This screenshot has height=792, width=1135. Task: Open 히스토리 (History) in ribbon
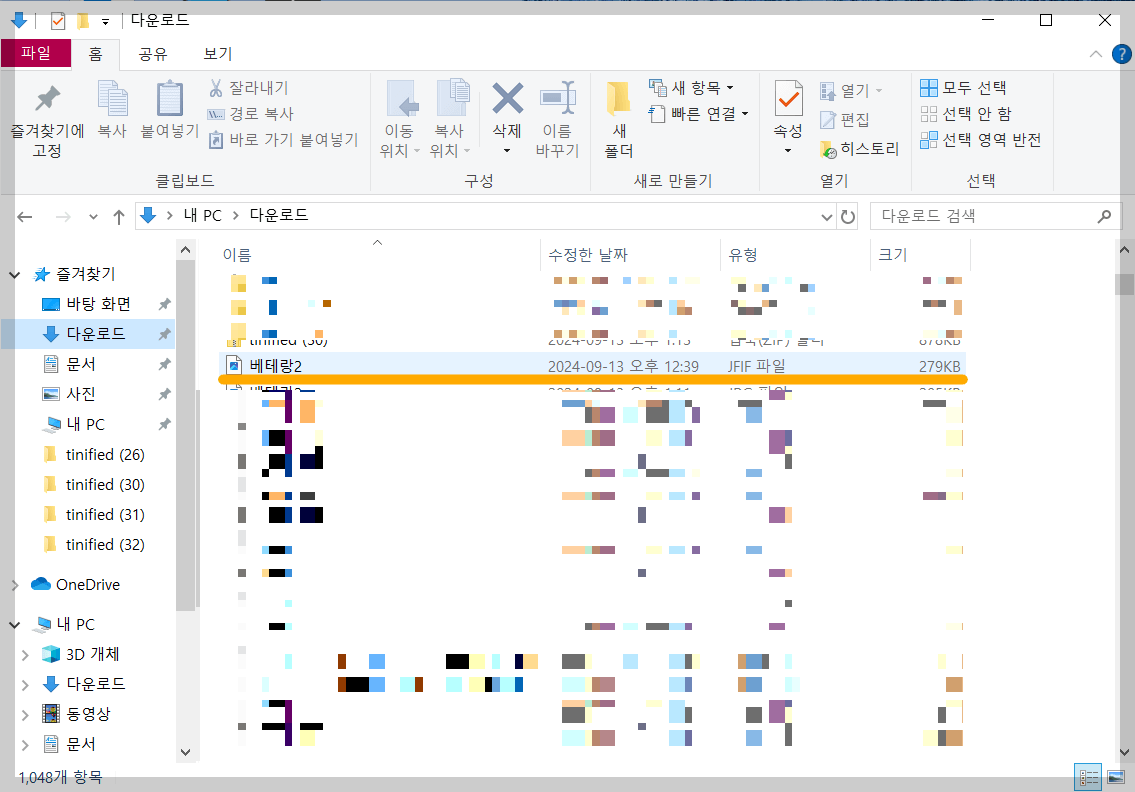point(859,148)
